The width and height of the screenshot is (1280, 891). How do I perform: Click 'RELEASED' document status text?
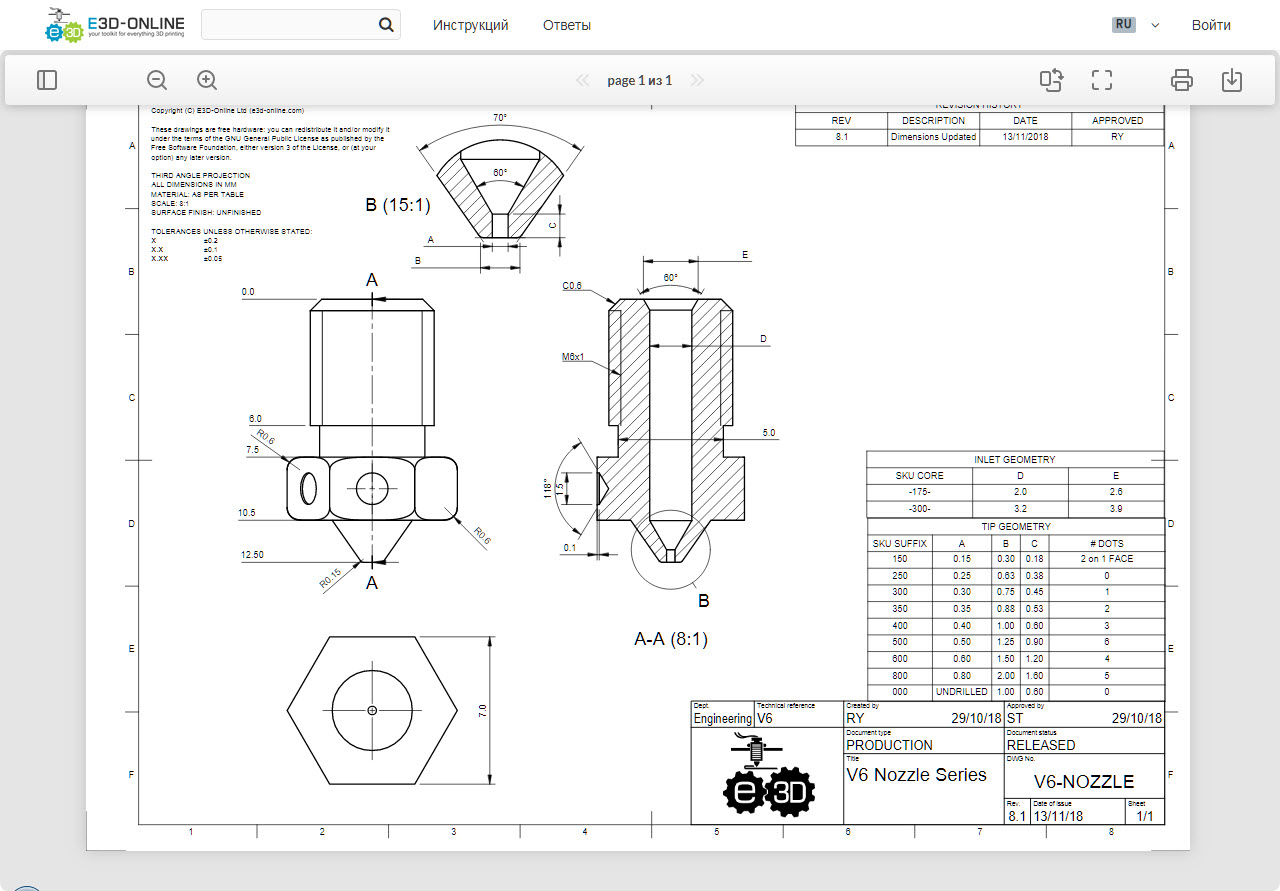(x=1041, y=745)
